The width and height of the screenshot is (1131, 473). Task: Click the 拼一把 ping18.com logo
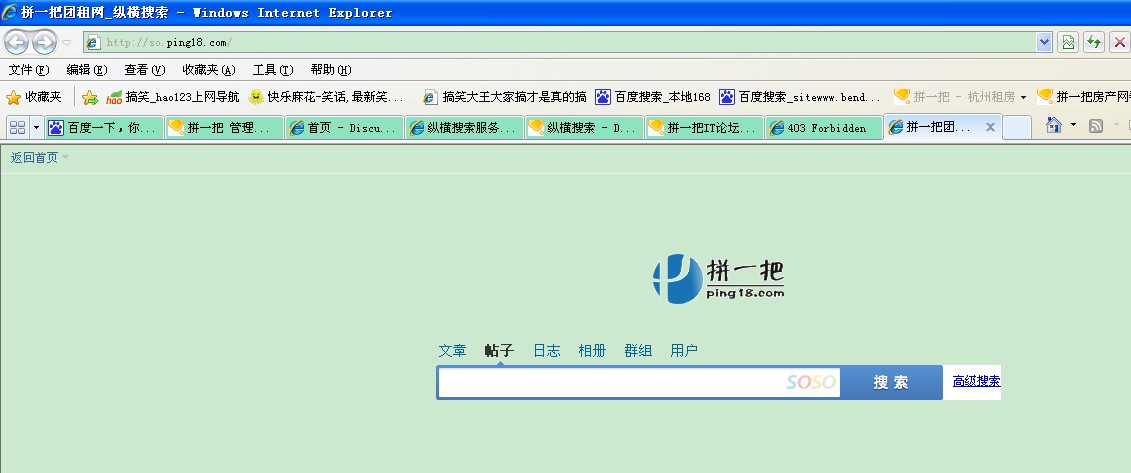click(718, 278)
